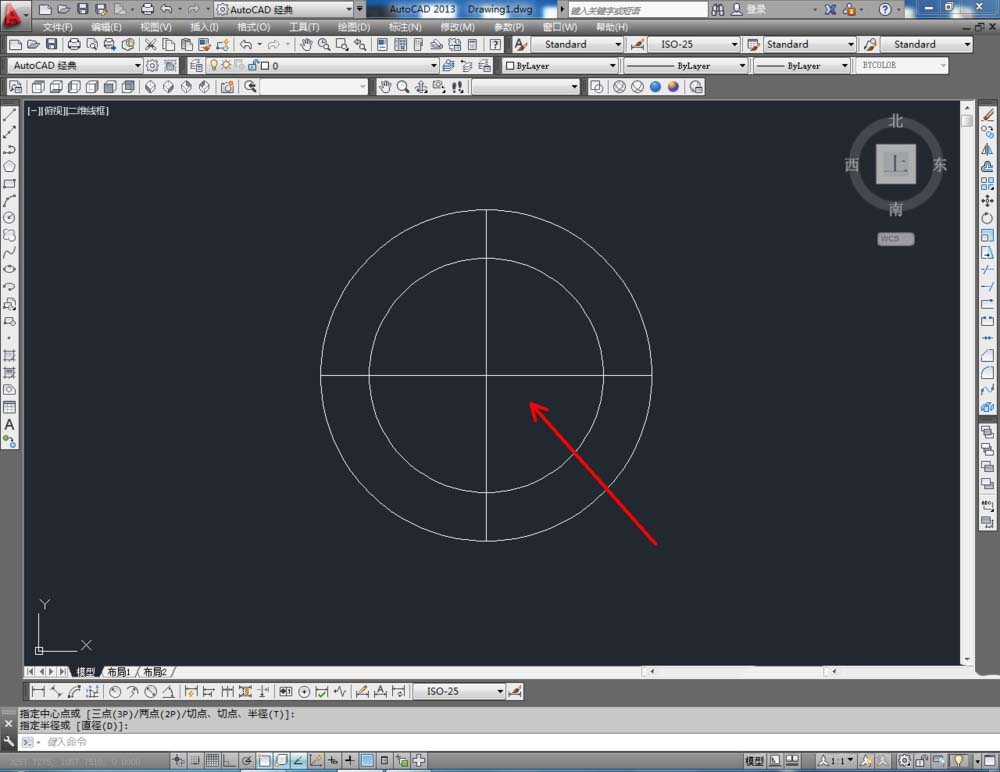
Task: Click the Cut scissors icon
Action: coord(150,45)
